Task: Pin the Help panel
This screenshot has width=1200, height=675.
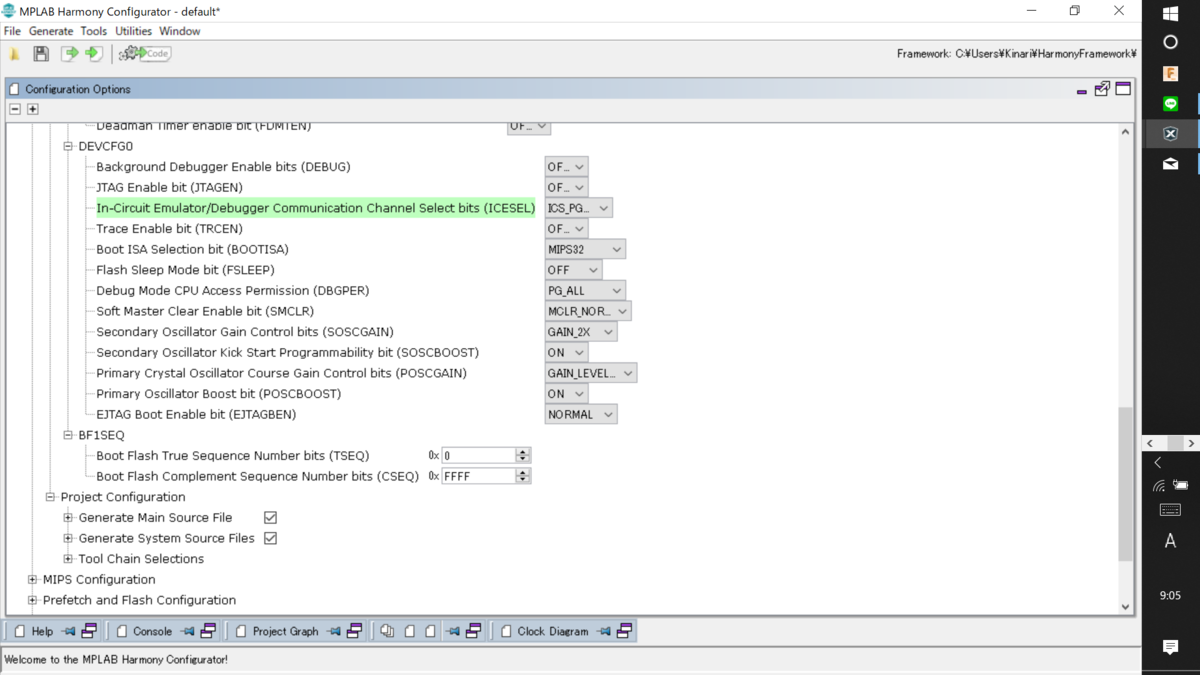Action: coord(69,631)
